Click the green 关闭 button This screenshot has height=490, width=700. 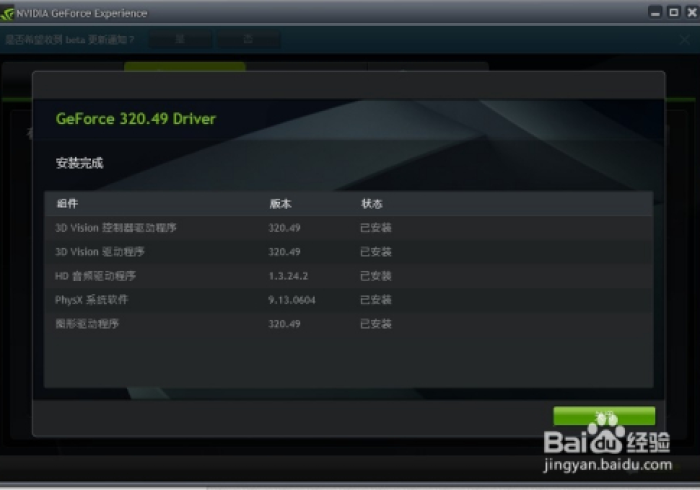coord(604,416)
